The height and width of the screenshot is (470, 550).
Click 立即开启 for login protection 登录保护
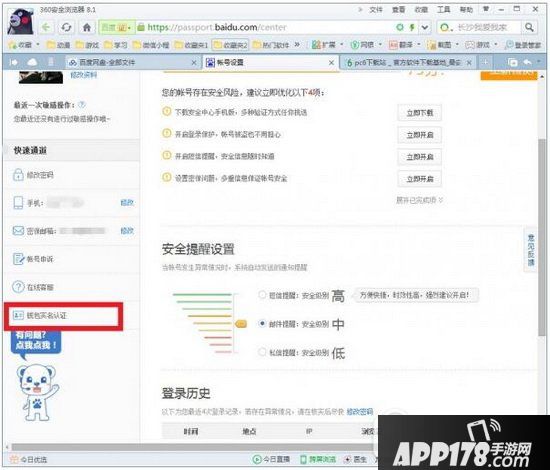(420, 135)
